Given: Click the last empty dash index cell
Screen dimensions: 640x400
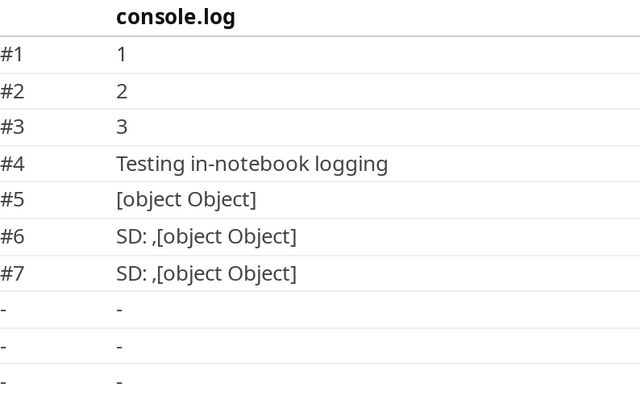Looking at the screenshot, I should coord(3,382).
